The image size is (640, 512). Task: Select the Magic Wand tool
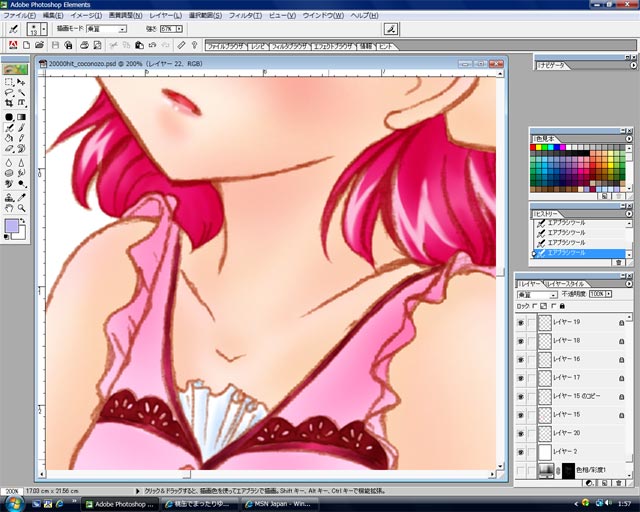click(x=21, y=92)
